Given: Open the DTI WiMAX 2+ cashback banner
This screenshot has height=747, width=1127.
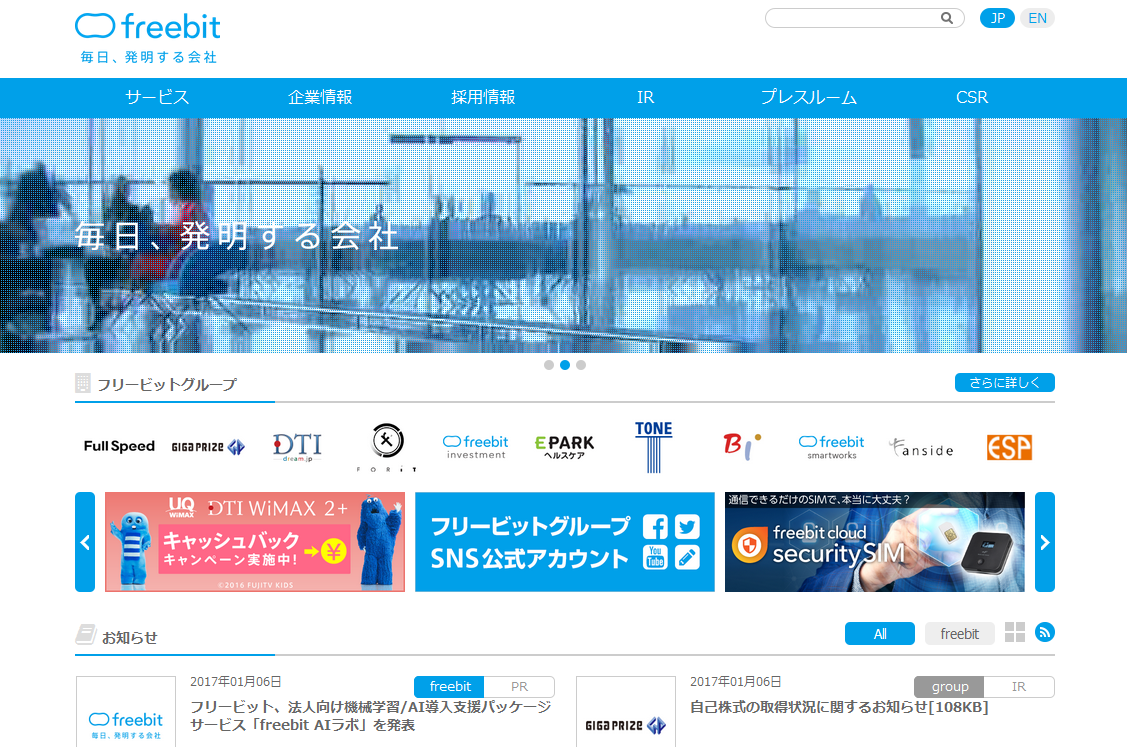Looking at the screenshot, I should pos(255,542).
